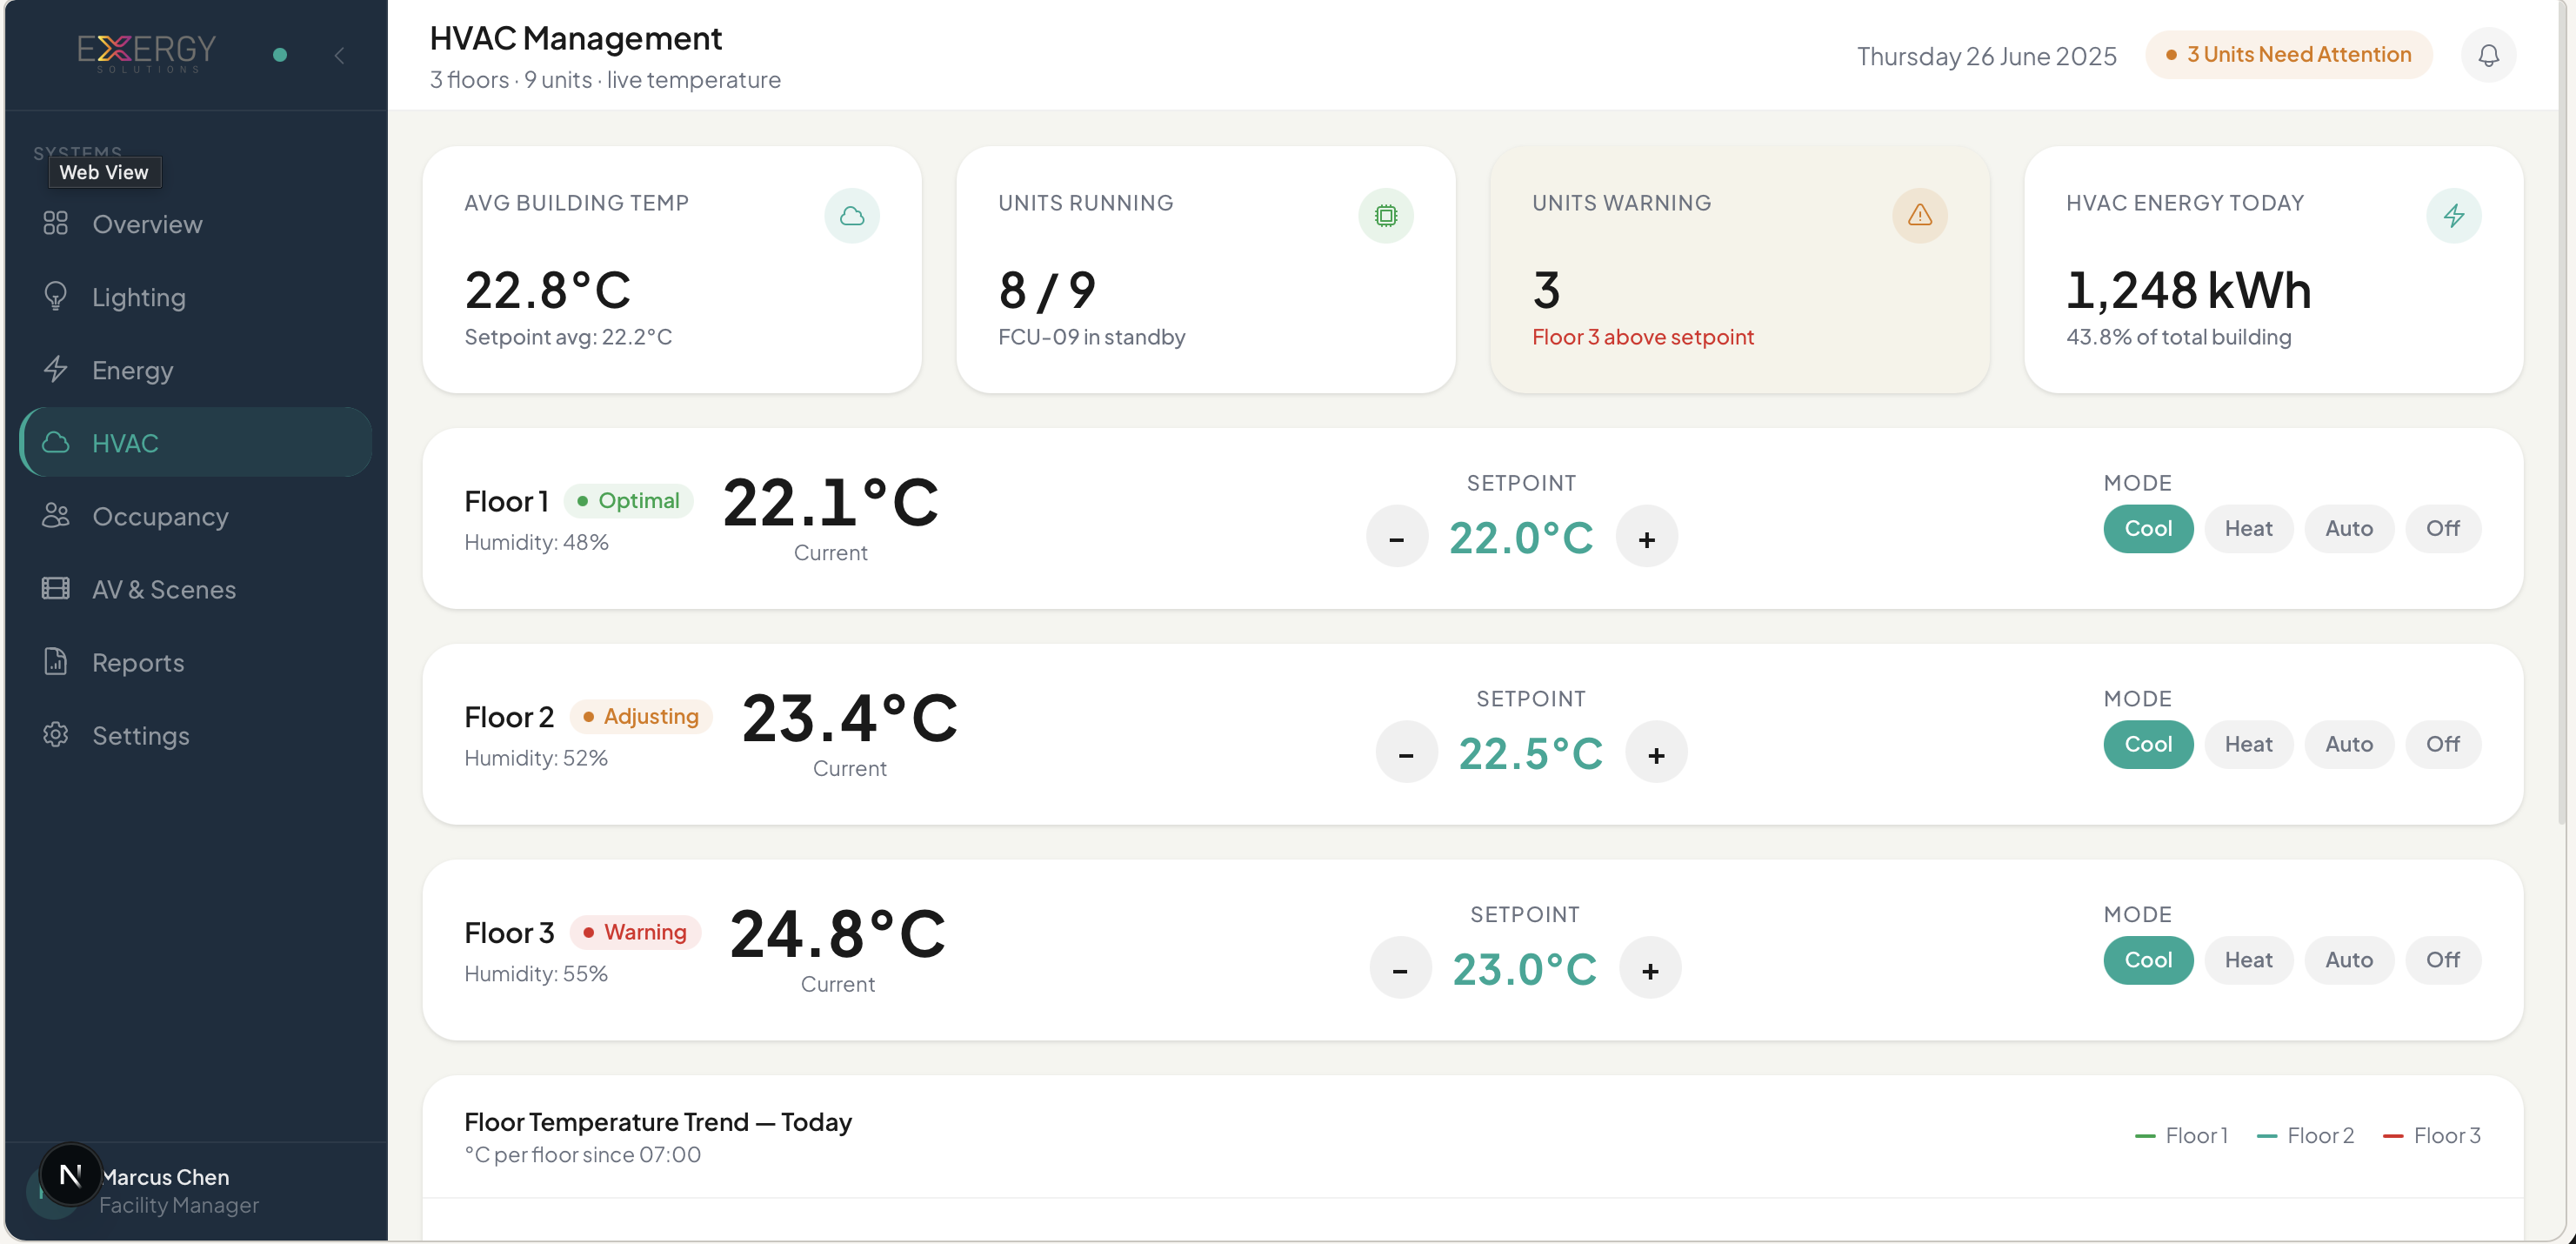Click the Lighting bulb icon
Viewport: 2576px width, 1244px height.
click(x=56, y=296)
